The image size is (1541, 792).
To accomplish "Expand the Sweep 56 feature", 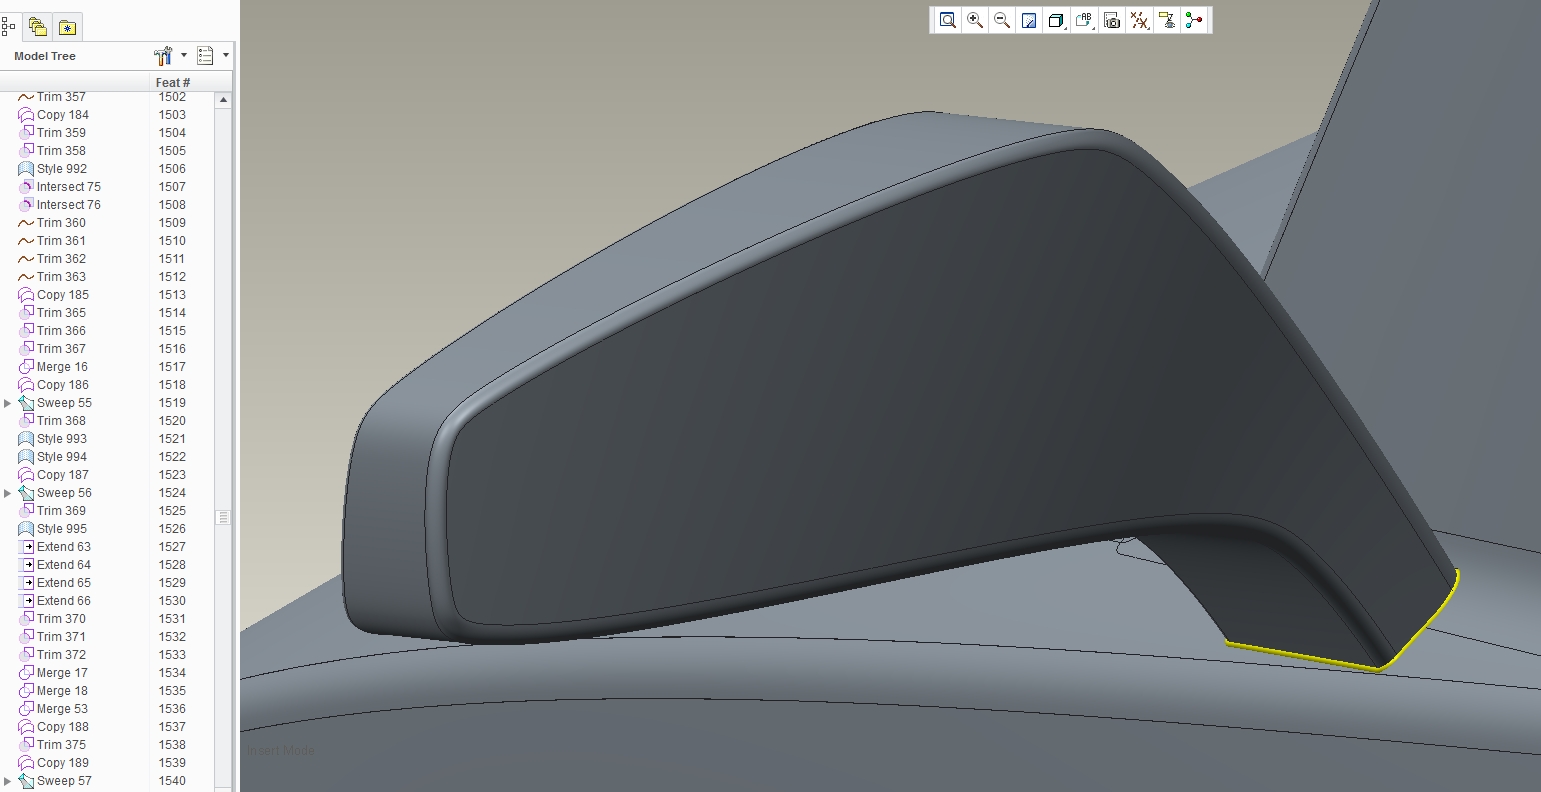I will click(x=8, y=493).
